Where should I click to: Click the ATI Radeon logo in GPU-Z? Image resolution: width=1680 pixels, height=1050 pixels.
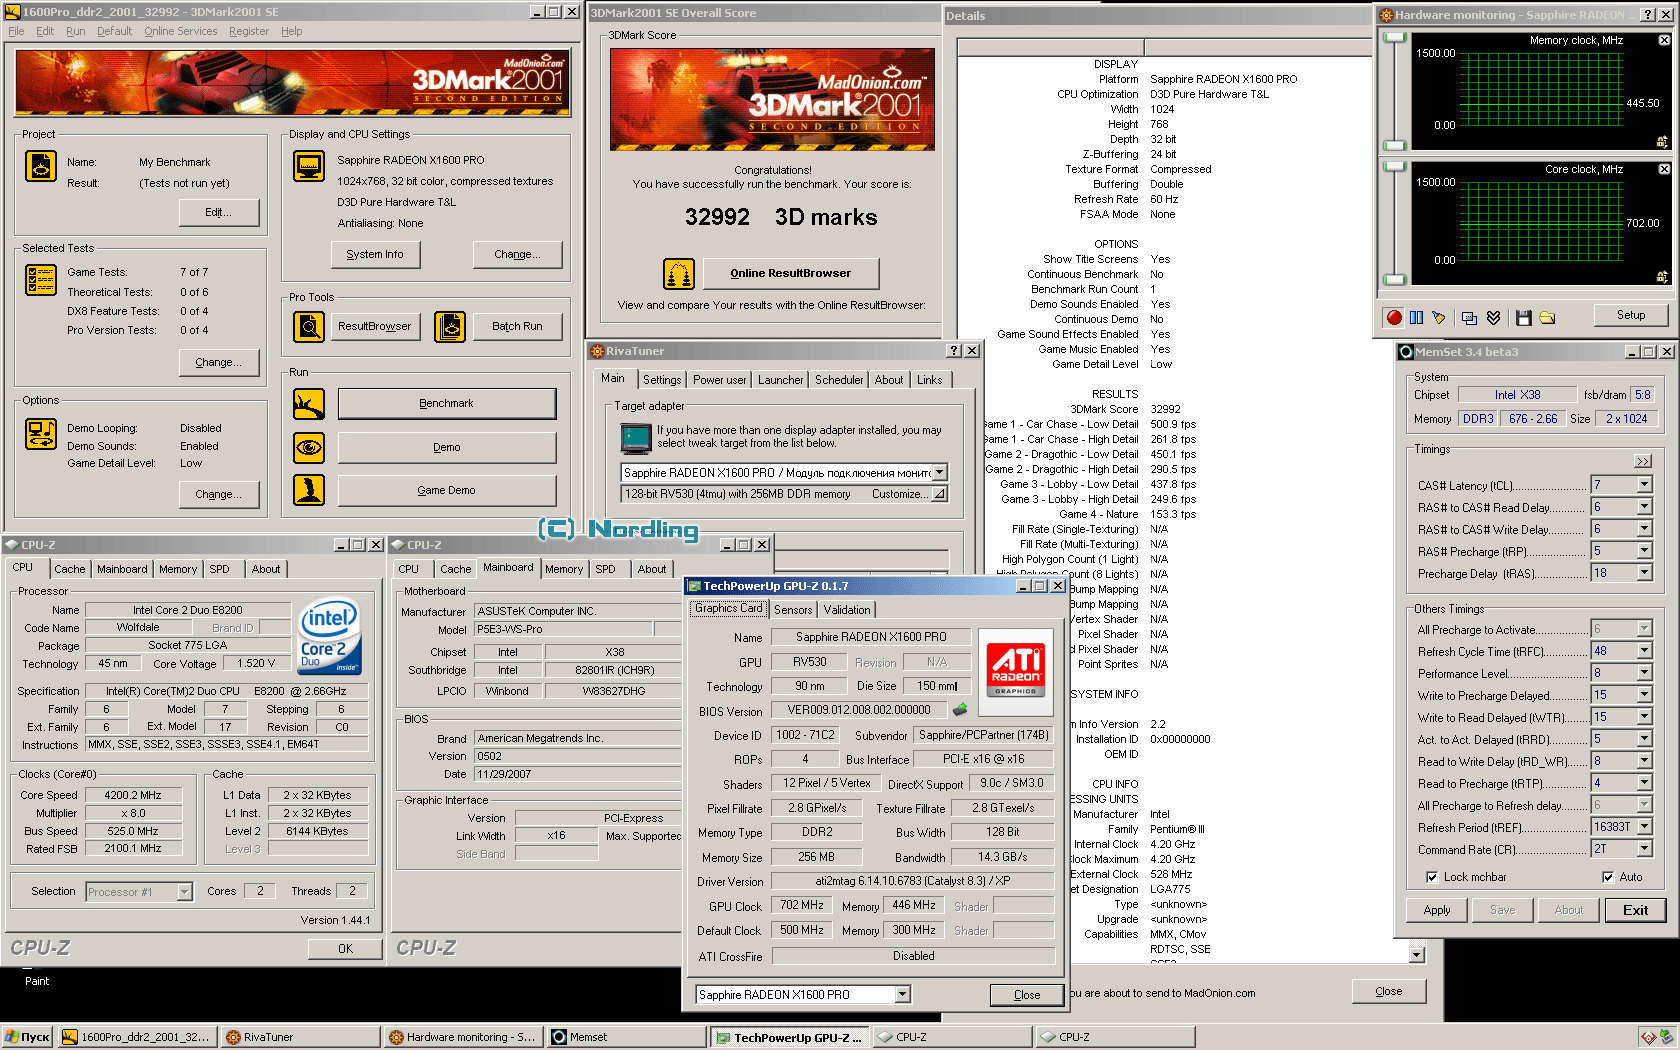pyautogui.click(x=1016, y=670)
